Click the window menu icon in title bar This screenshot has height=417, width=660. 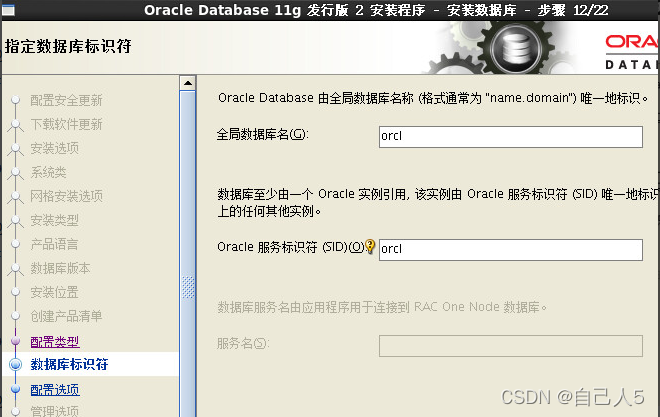[x=8, y=10]
